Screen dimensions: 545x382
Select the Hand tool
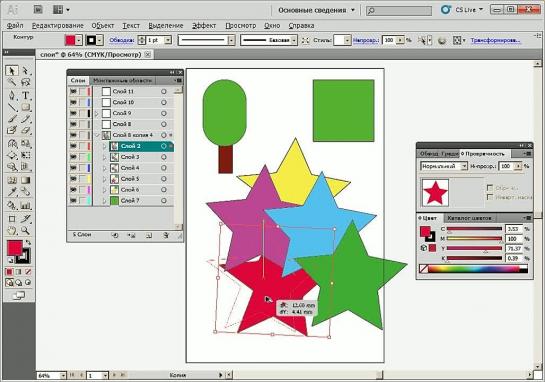click(x=11, y=230)
